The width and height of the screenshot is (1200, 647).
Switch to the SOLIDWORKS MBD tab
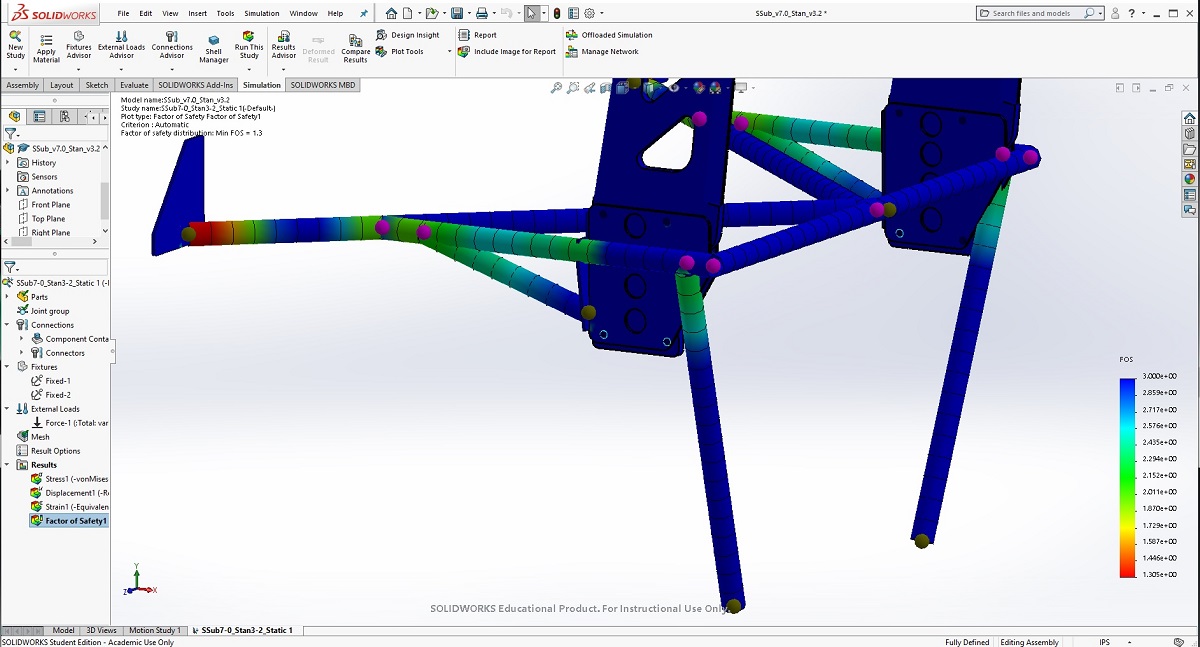tap(323, 85)
